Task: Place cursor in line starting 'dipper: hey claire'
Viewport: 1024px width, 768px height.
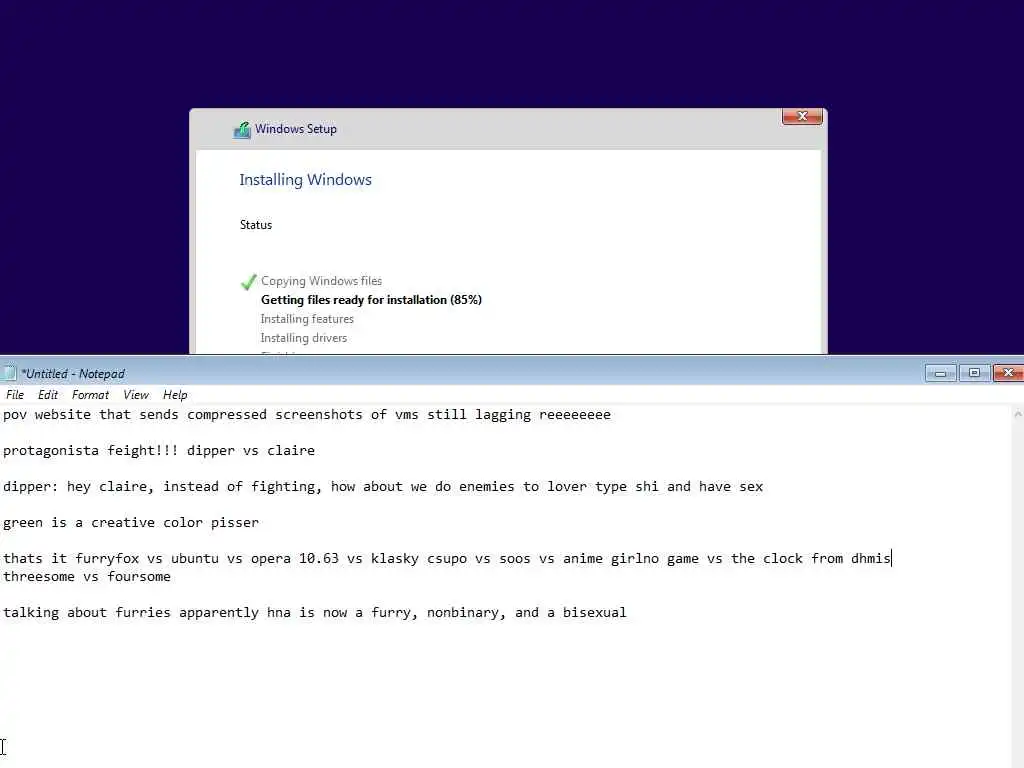Action: (383, 487)
